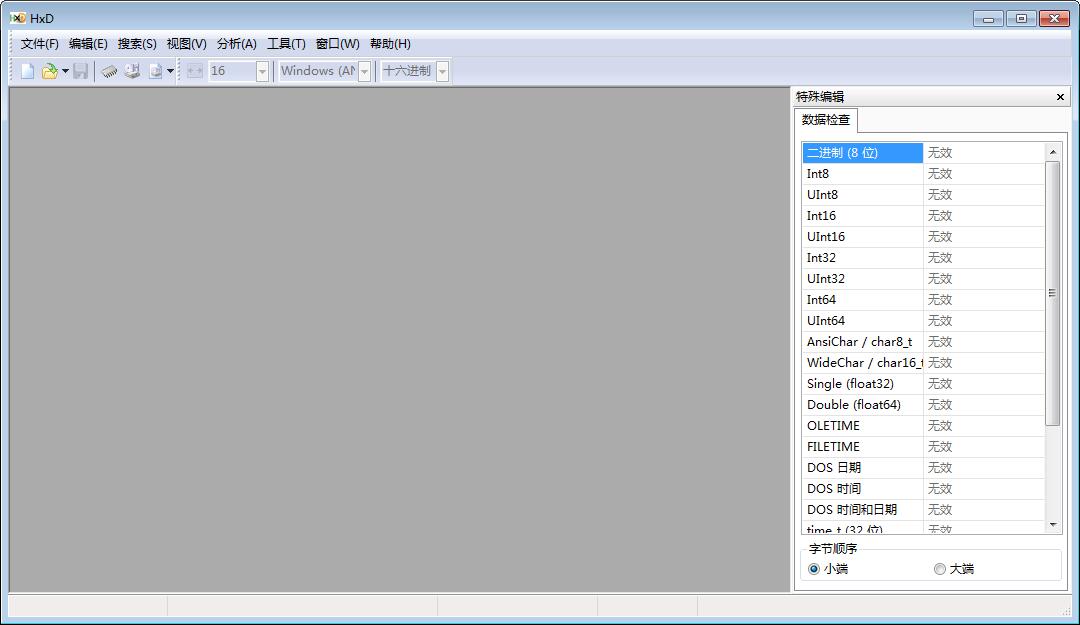
Task: Open the 帮助(H) menu
Action: coord(390,43)
